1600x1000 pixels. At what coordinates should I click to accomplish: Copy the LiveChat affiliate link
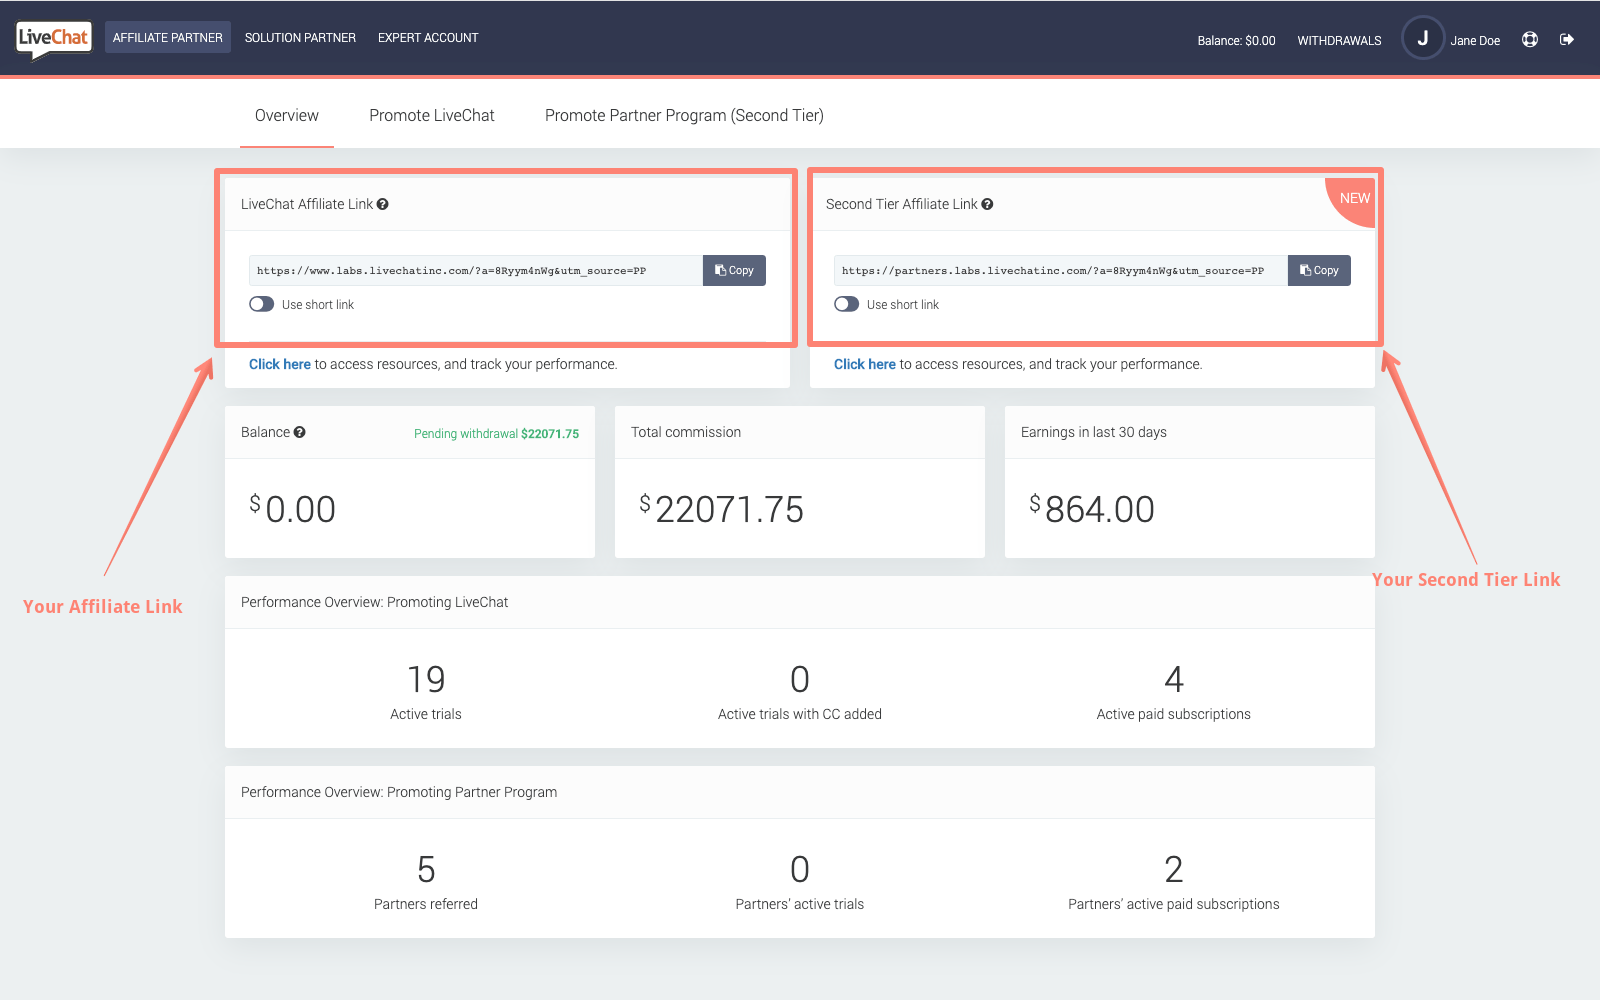pyautogui.click(x=734, y=271)
